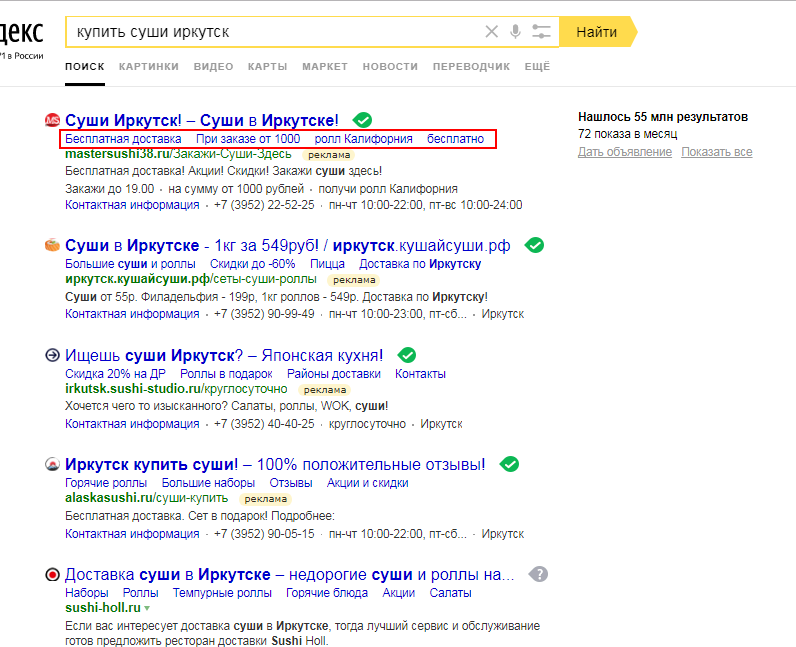Screen dimensions: 796x647
Task: Select the Поиск tab
Action: coord(85,67)
